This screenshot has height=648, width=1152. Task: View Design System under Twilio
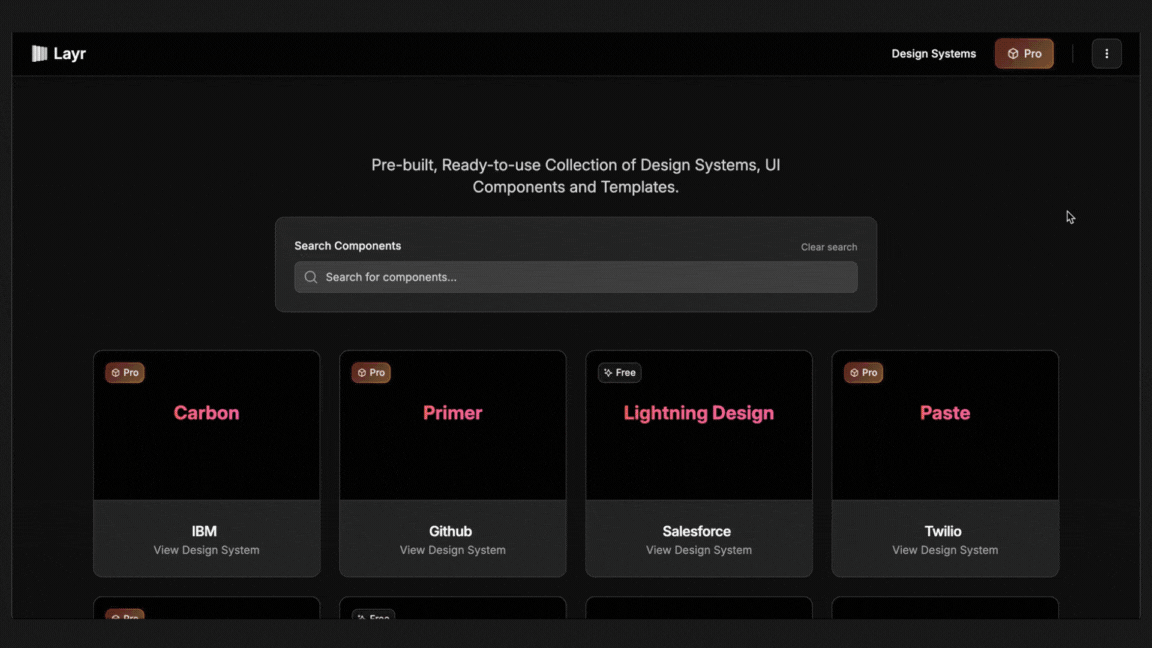tap(945, 550)
